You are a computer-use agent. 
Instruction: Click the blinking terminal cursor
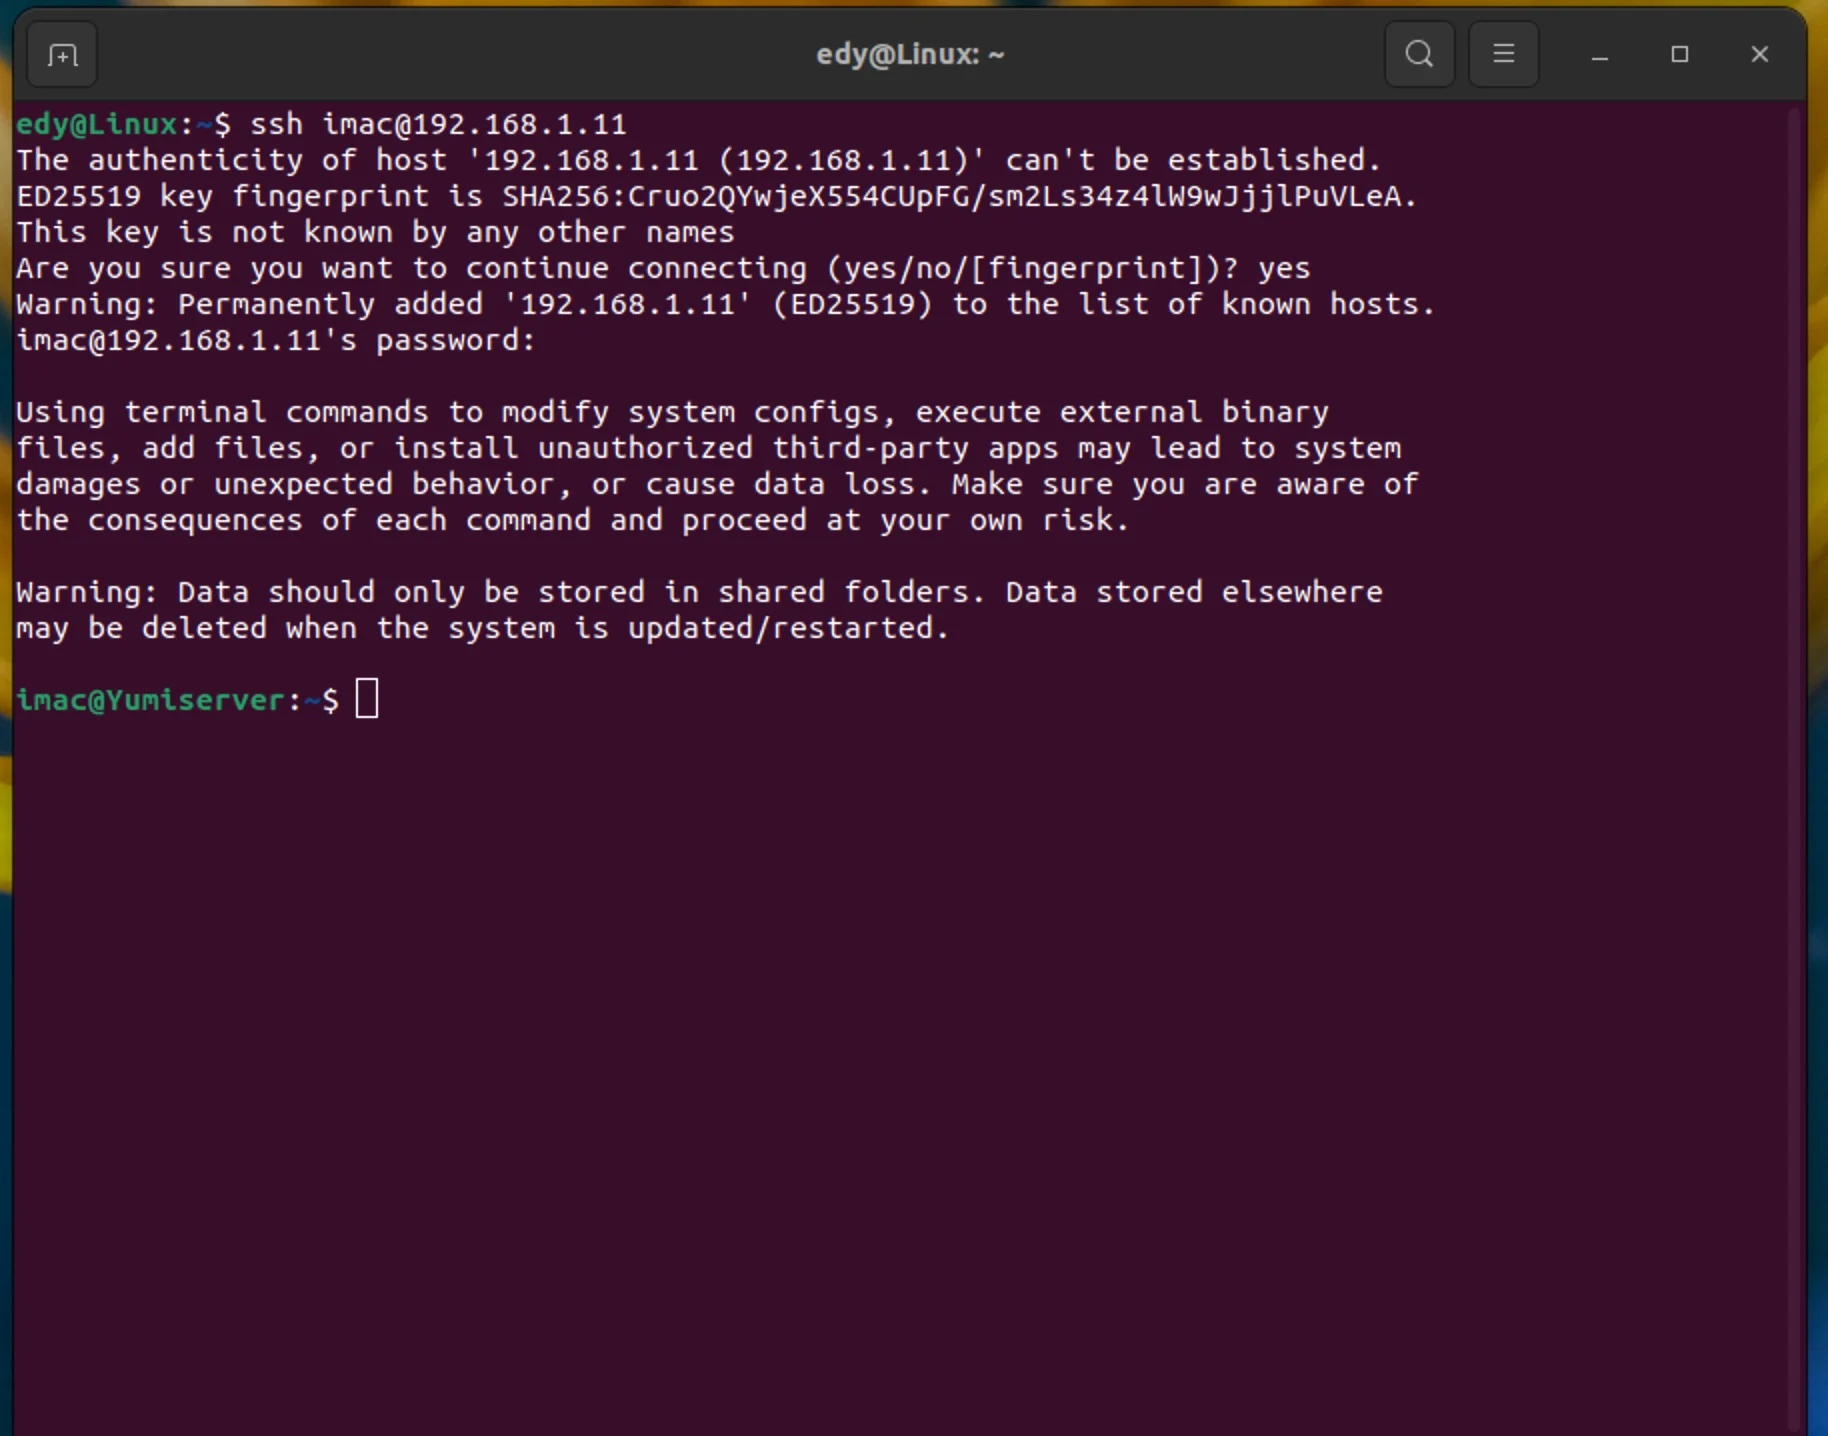(367, 699)
